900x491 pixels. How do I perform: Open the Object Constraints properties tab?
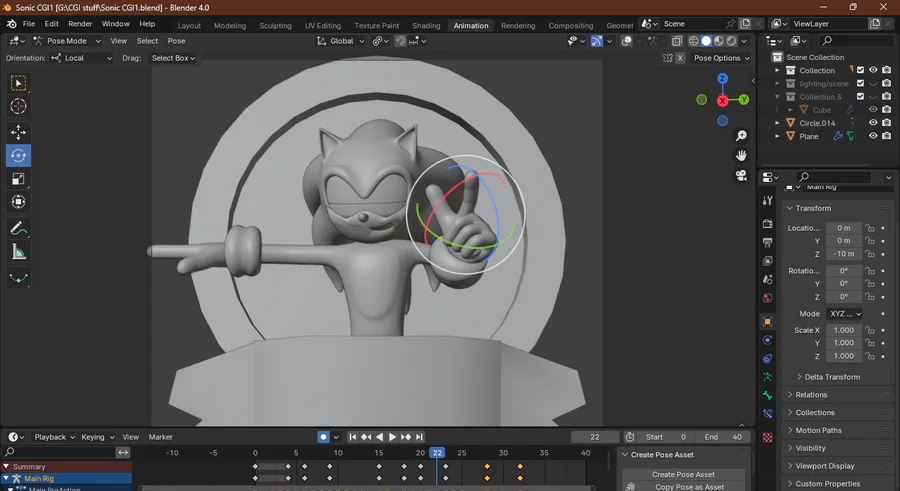(x=767, y=358)
